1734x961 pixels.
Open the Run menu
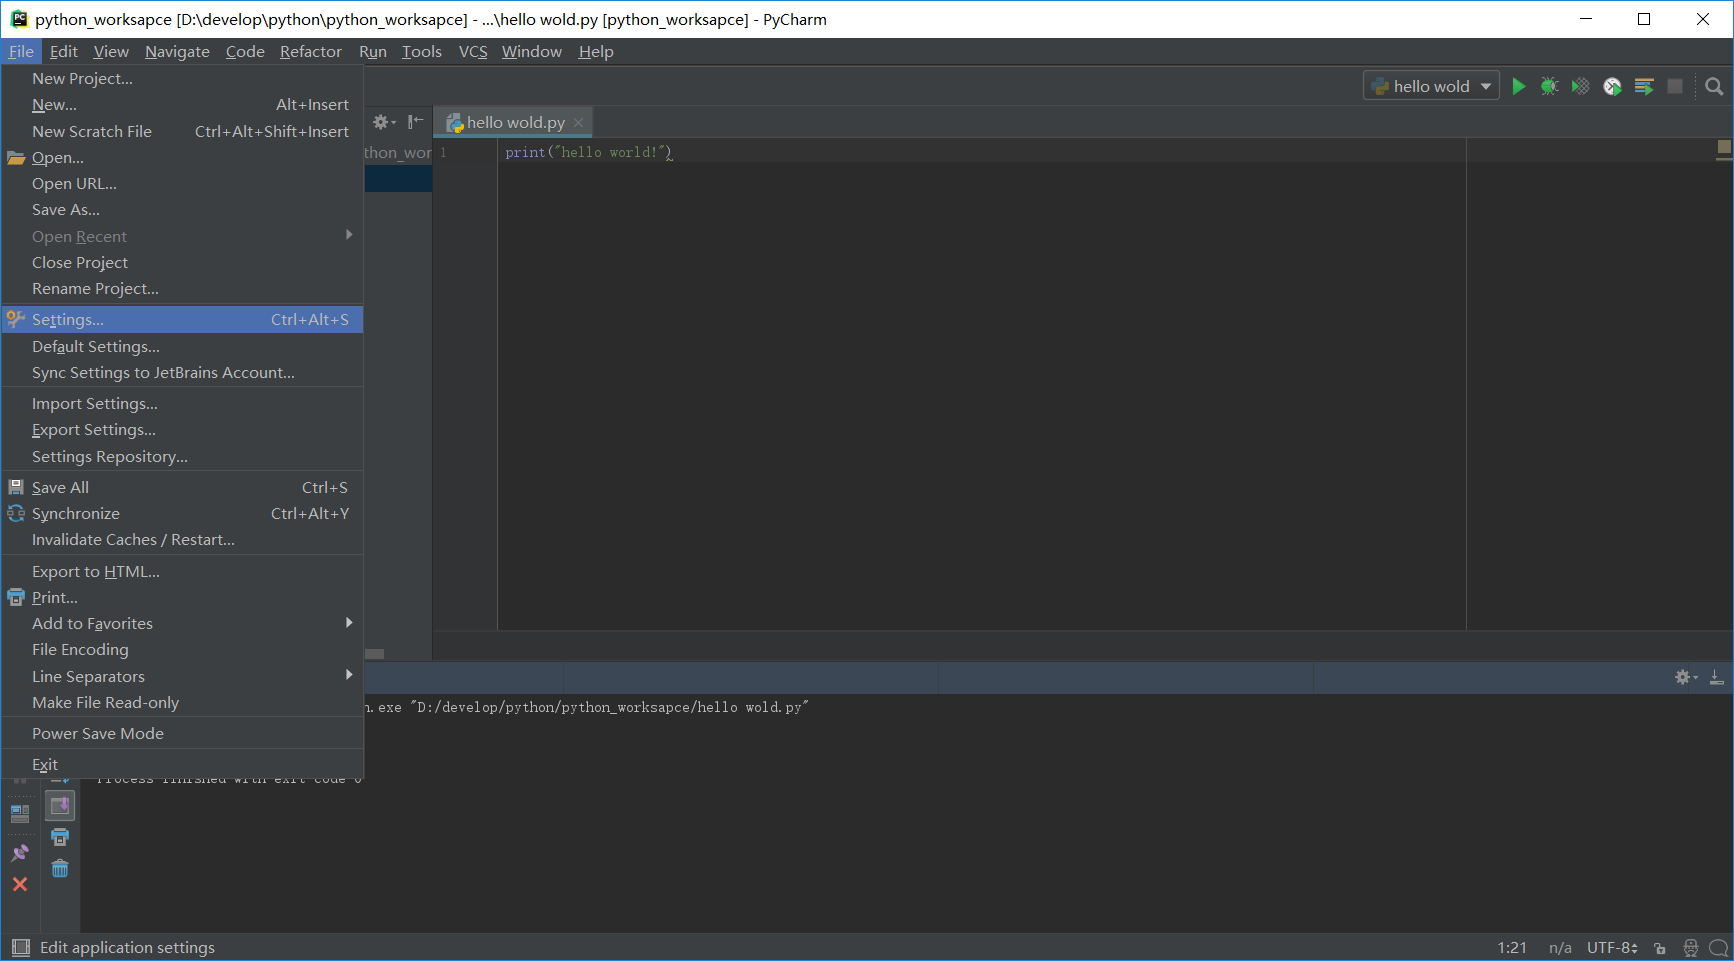click(x=373, y=51)
